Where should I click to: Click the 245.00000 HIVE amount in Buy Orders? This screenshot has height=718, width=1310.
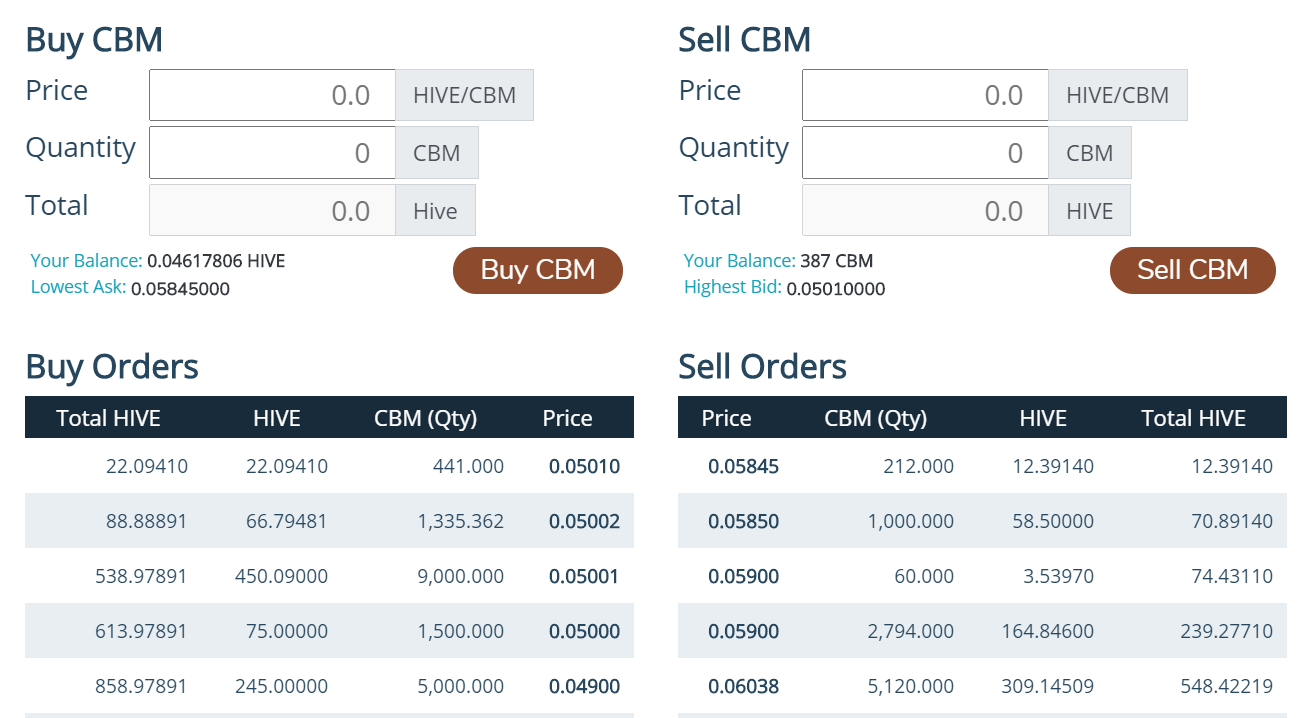[282, 686]
